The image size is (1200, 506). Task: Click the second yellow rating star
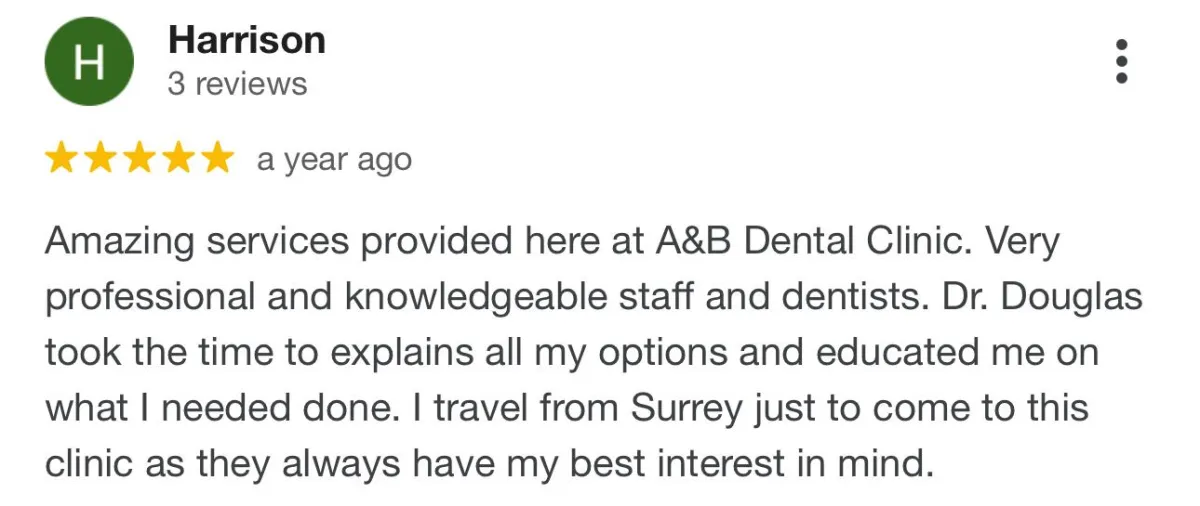coord(100,158)
